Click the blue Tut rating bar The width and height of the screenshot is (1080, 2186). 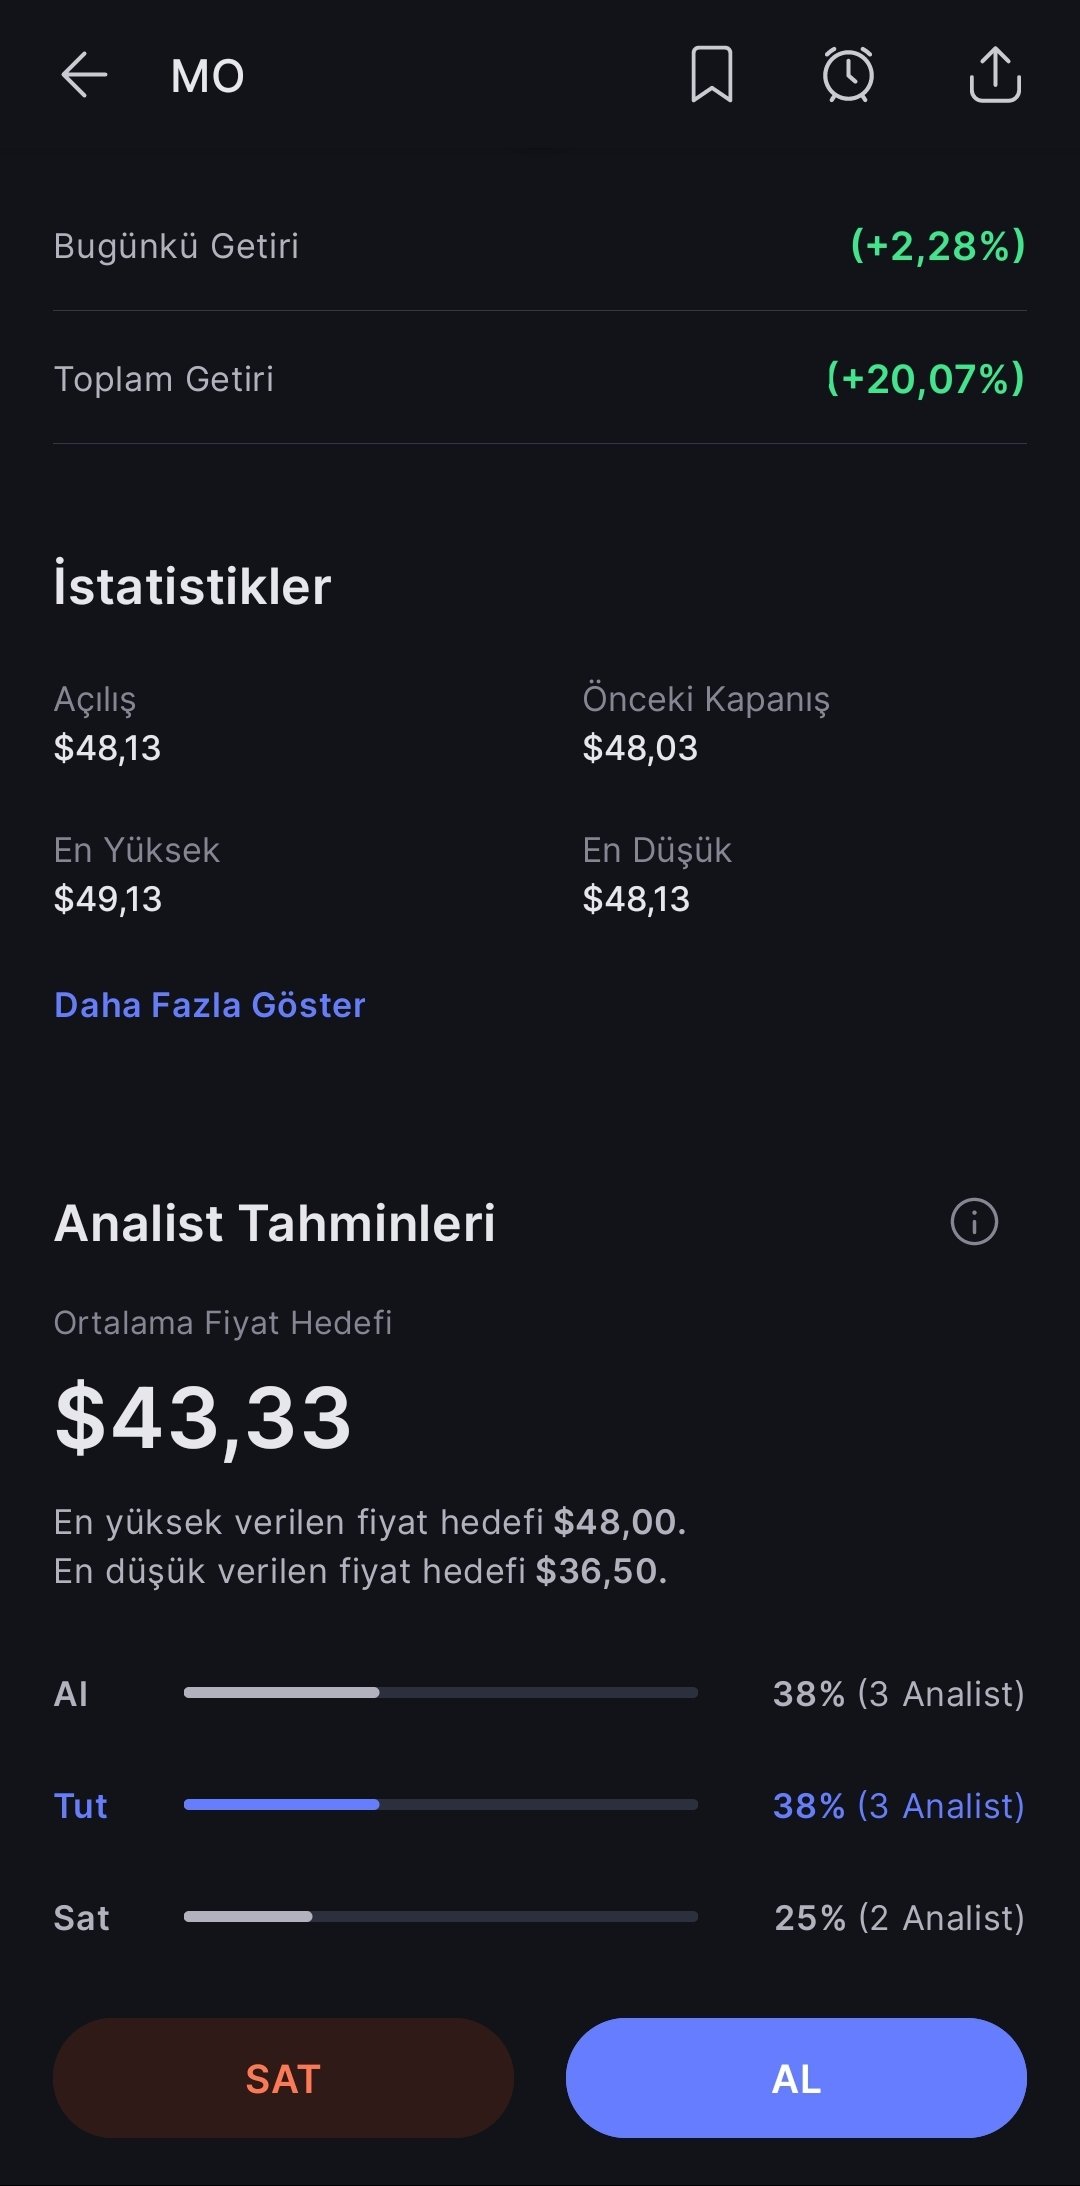pos(440,1805)
